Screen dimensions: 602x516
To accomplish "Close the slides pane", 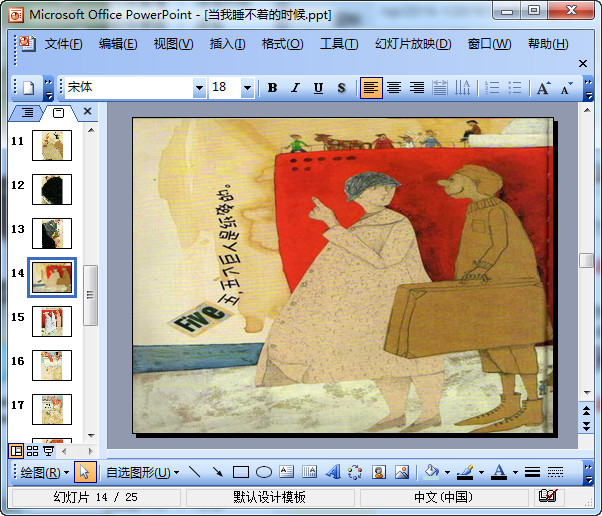I will tap(88, 111).
